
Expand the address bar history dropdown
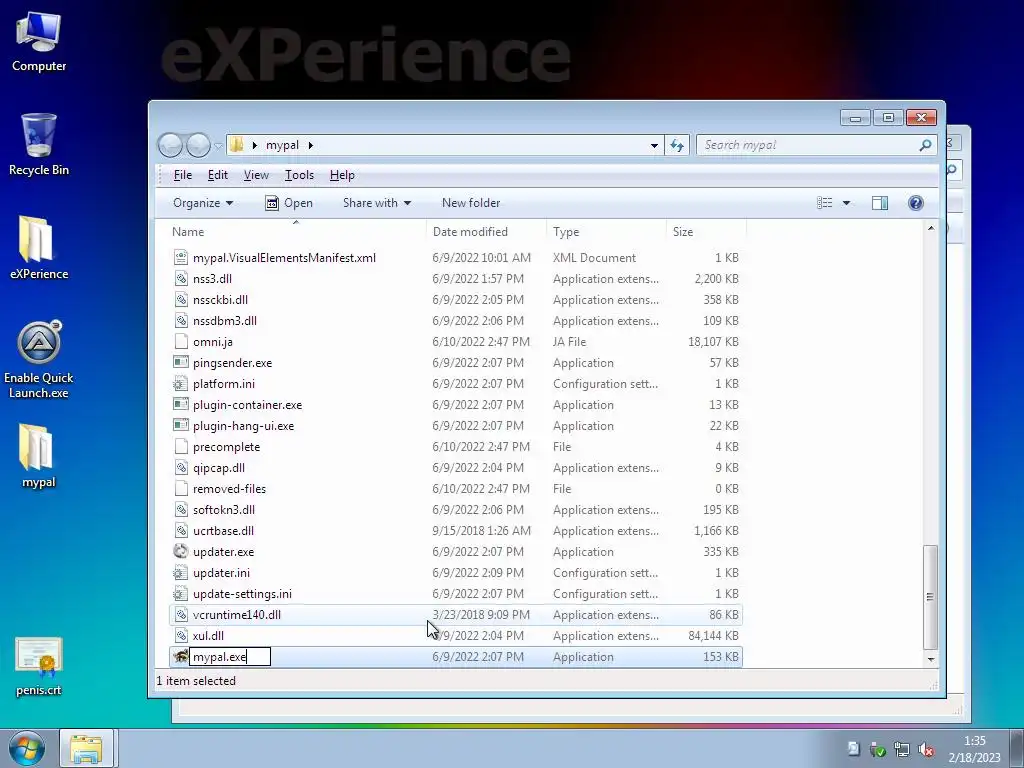pyautogui.click(x=654, y=146)
